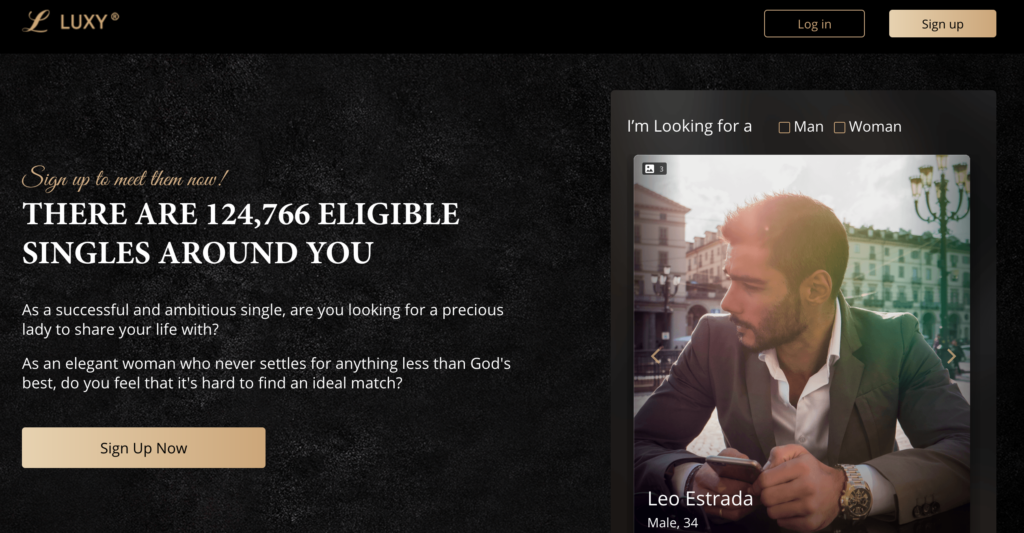Image resolution: width=1024 pixels, height=533 pixels.
Task: Advance to next profile photo with right arrow
Action: (x=951, y=356)
